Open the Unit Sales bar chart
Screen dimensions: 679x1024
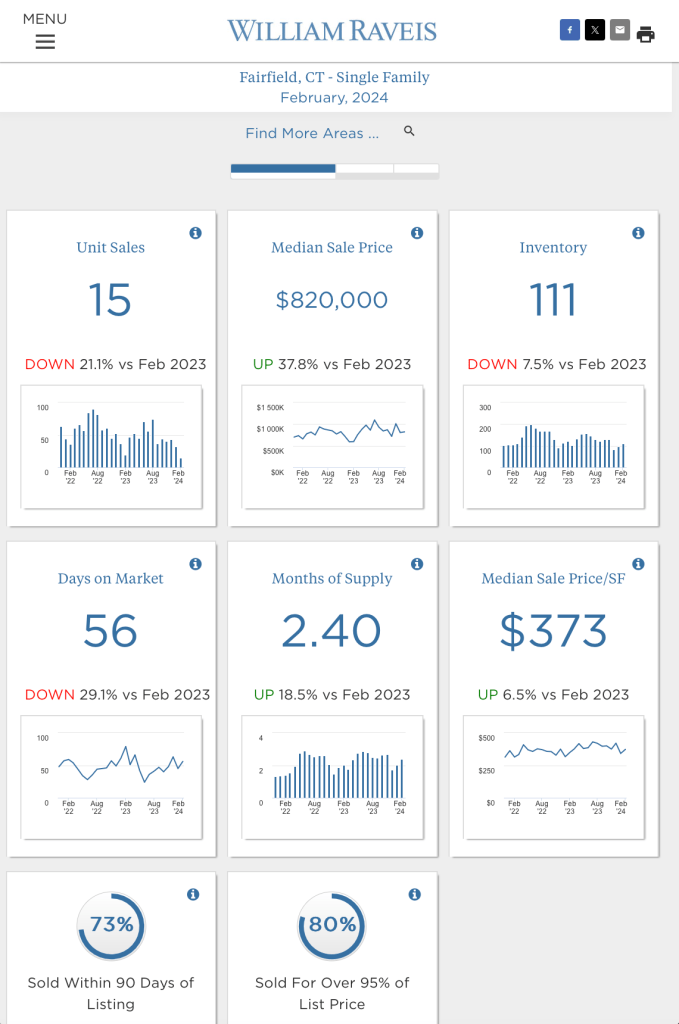coord(111,446)
